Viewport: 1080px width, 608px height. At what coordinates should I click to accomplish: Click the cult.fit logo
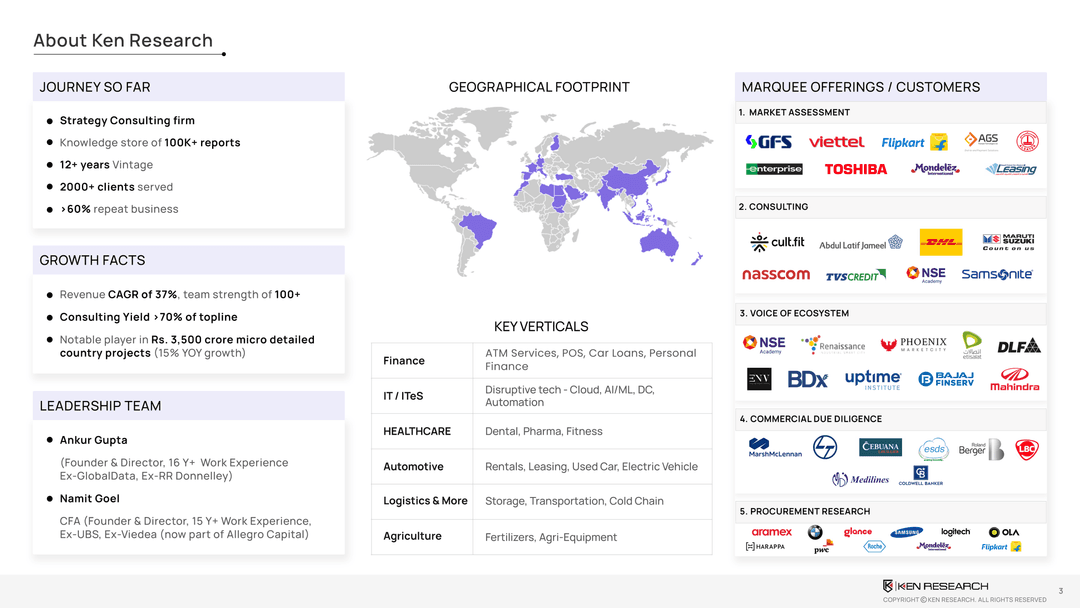coord(777,242)
